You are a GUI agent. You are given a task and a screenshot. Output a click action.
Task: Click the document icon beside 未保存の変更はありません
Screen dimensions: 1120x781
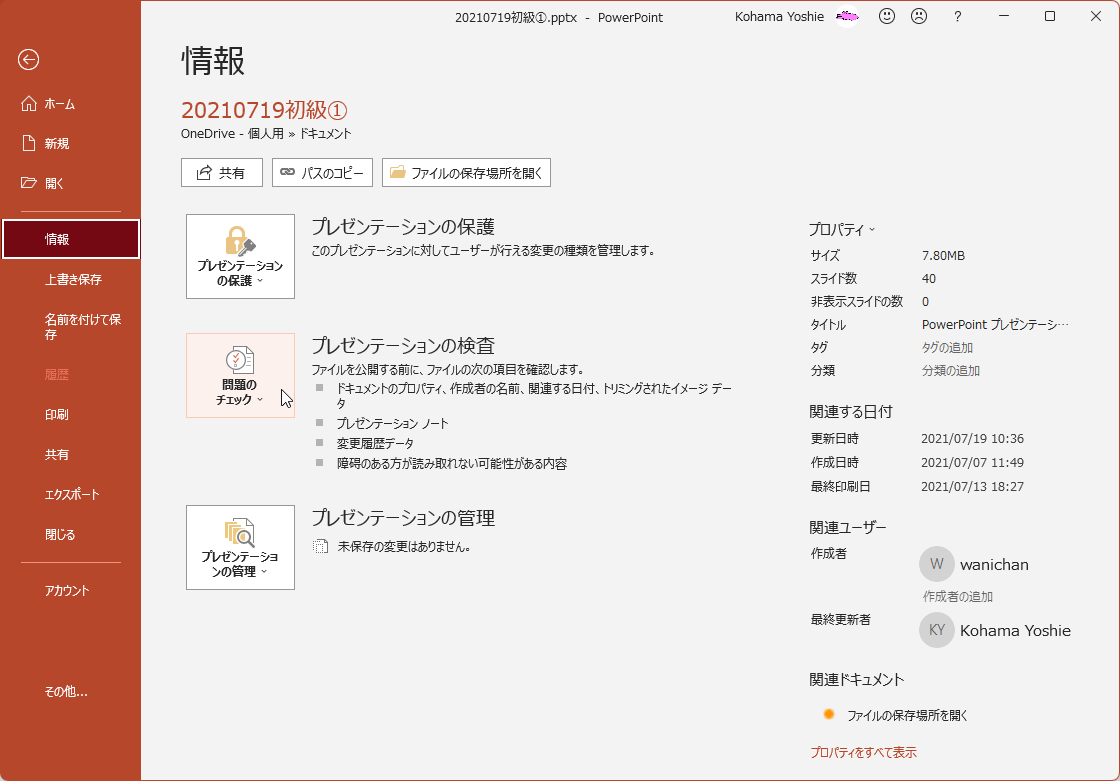pos(321,547)
